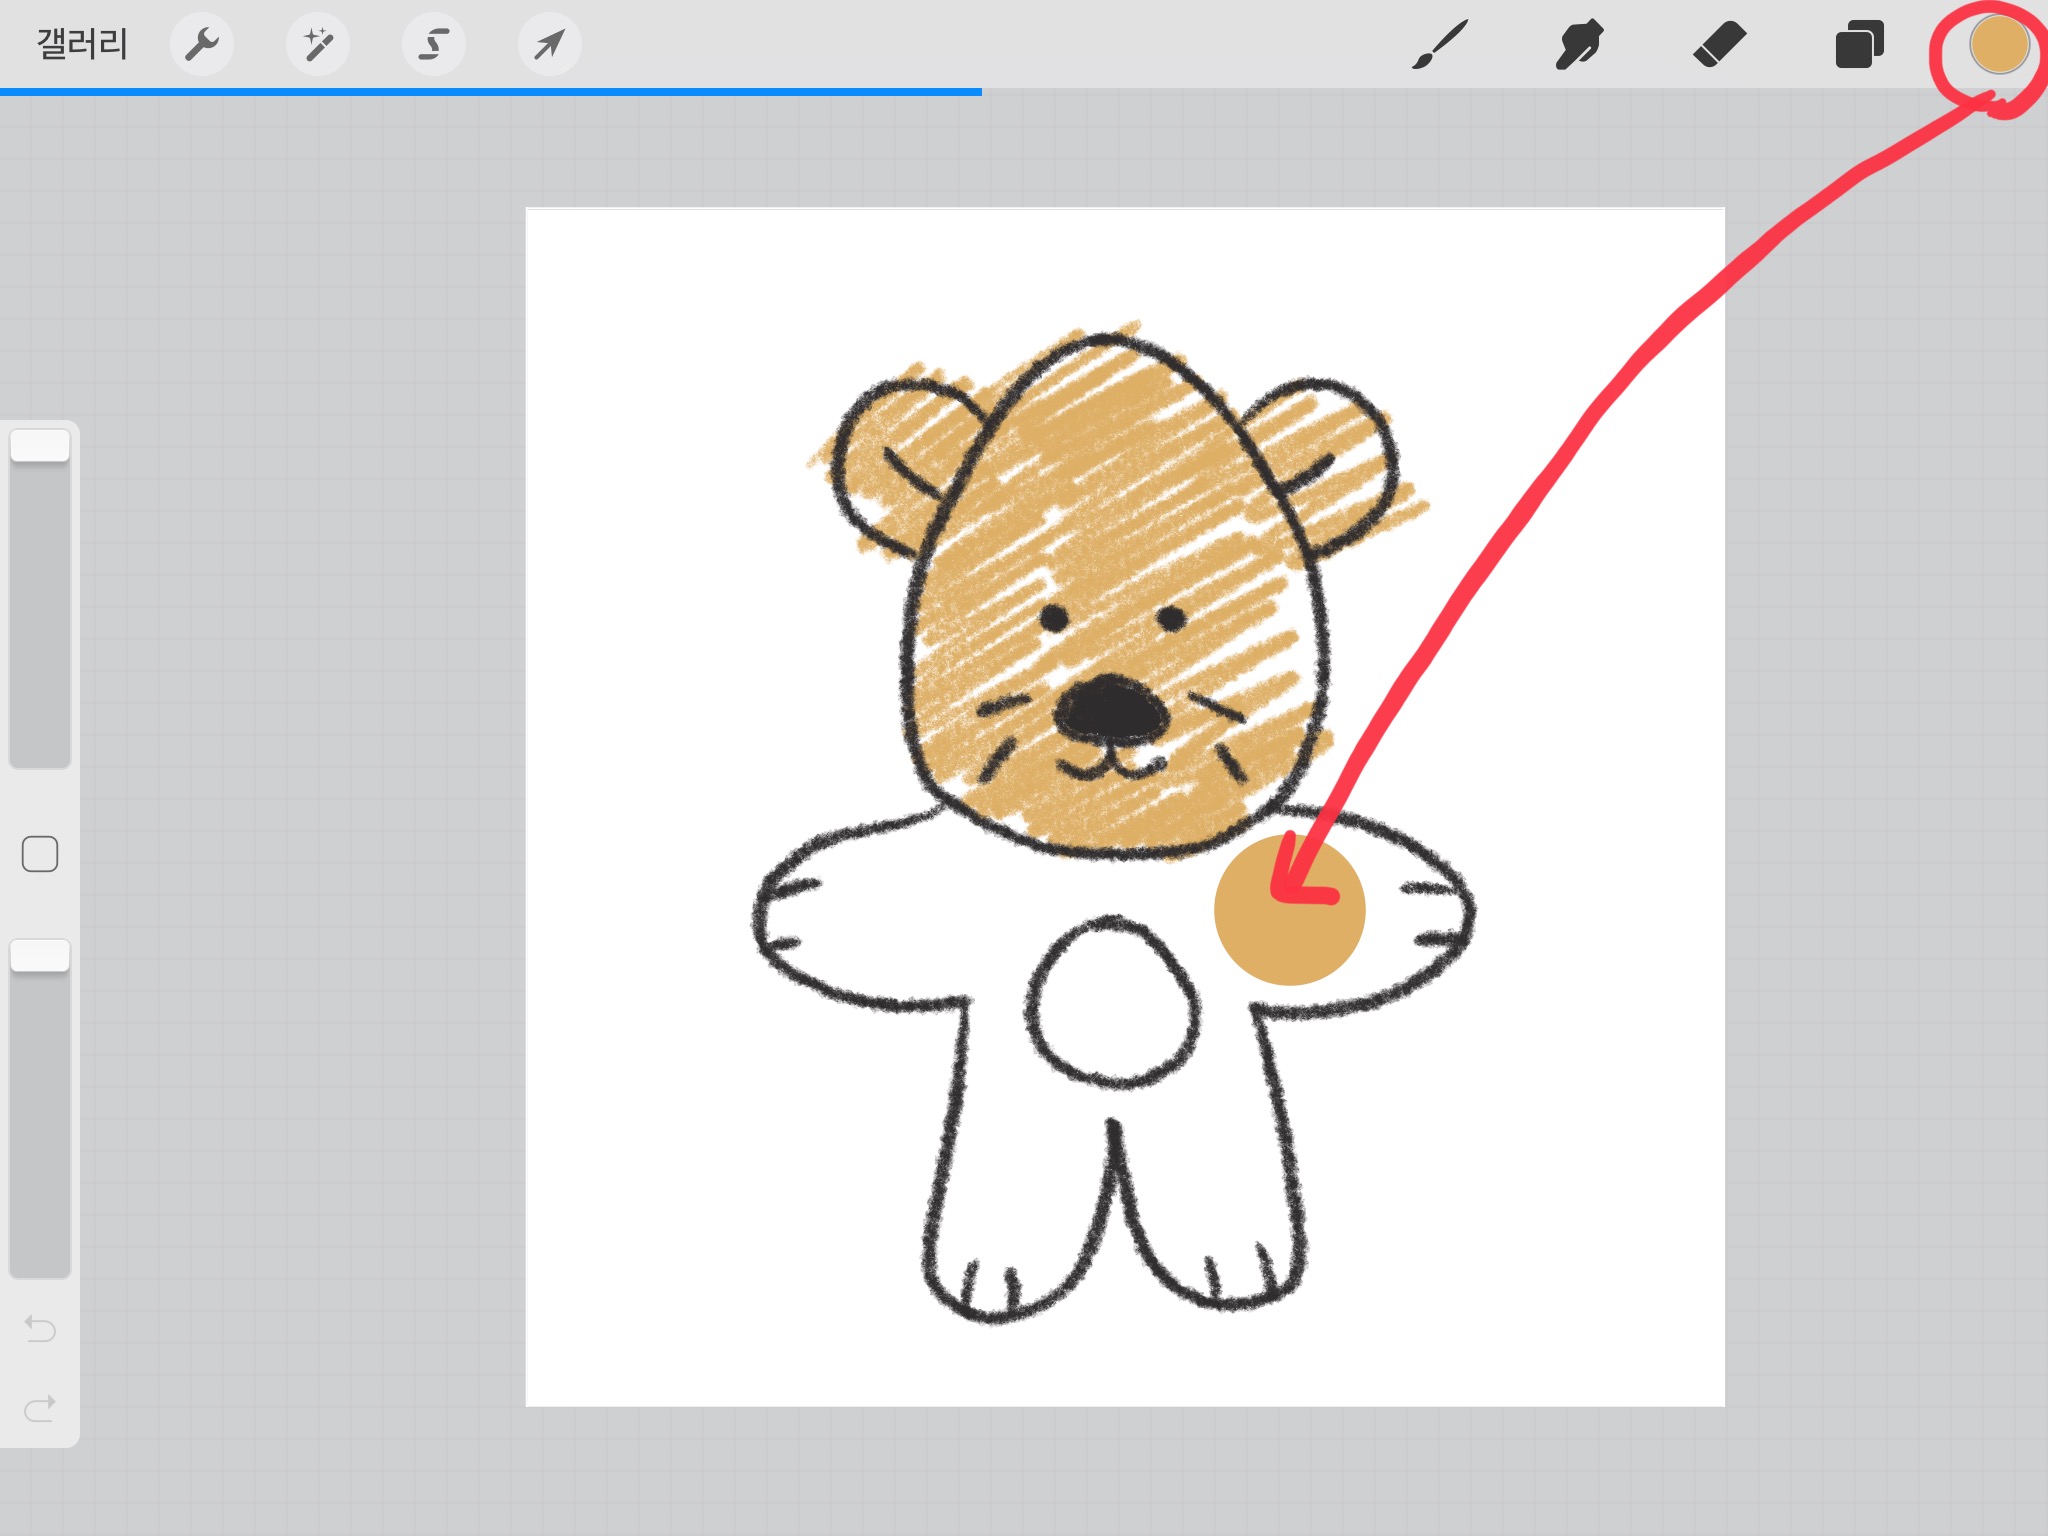Select the Paint brush tool

[1440, 44]
